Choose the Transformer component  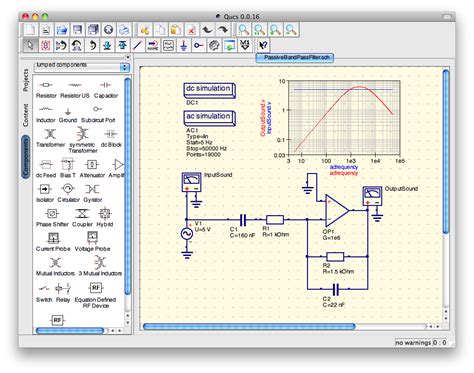(x=50, y=138)
